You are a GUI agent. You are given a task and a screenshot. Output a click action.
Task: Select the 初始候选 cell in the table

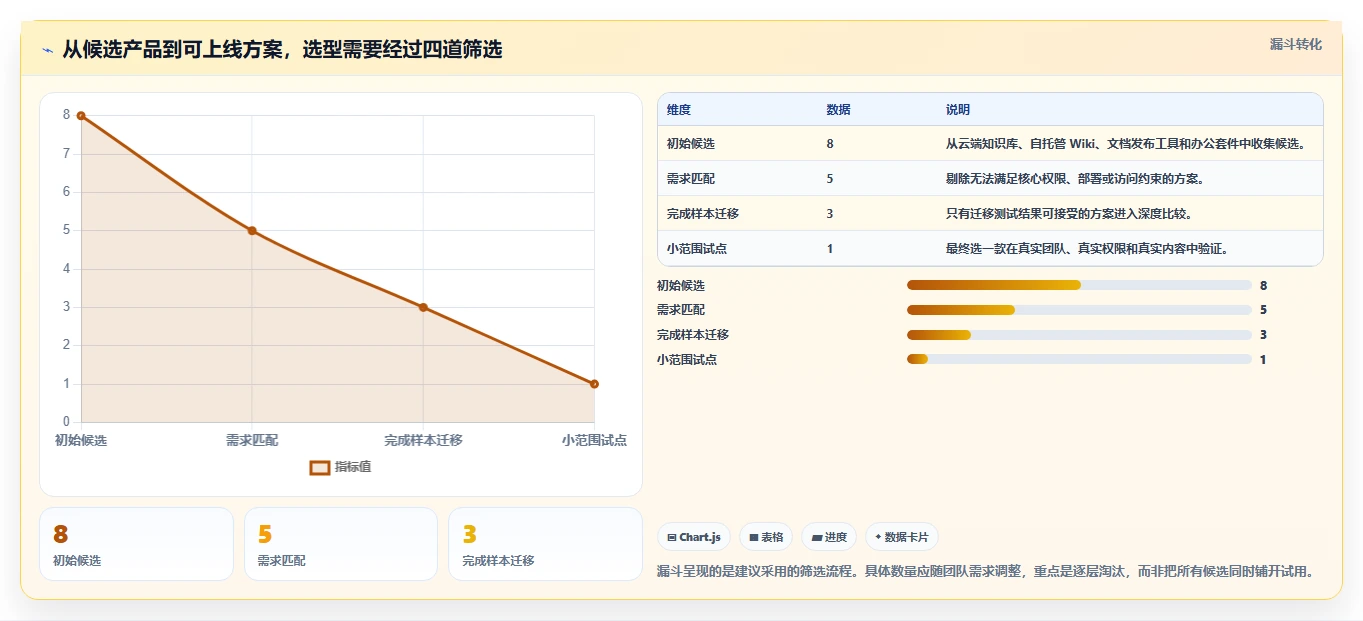tap(691, 144)
